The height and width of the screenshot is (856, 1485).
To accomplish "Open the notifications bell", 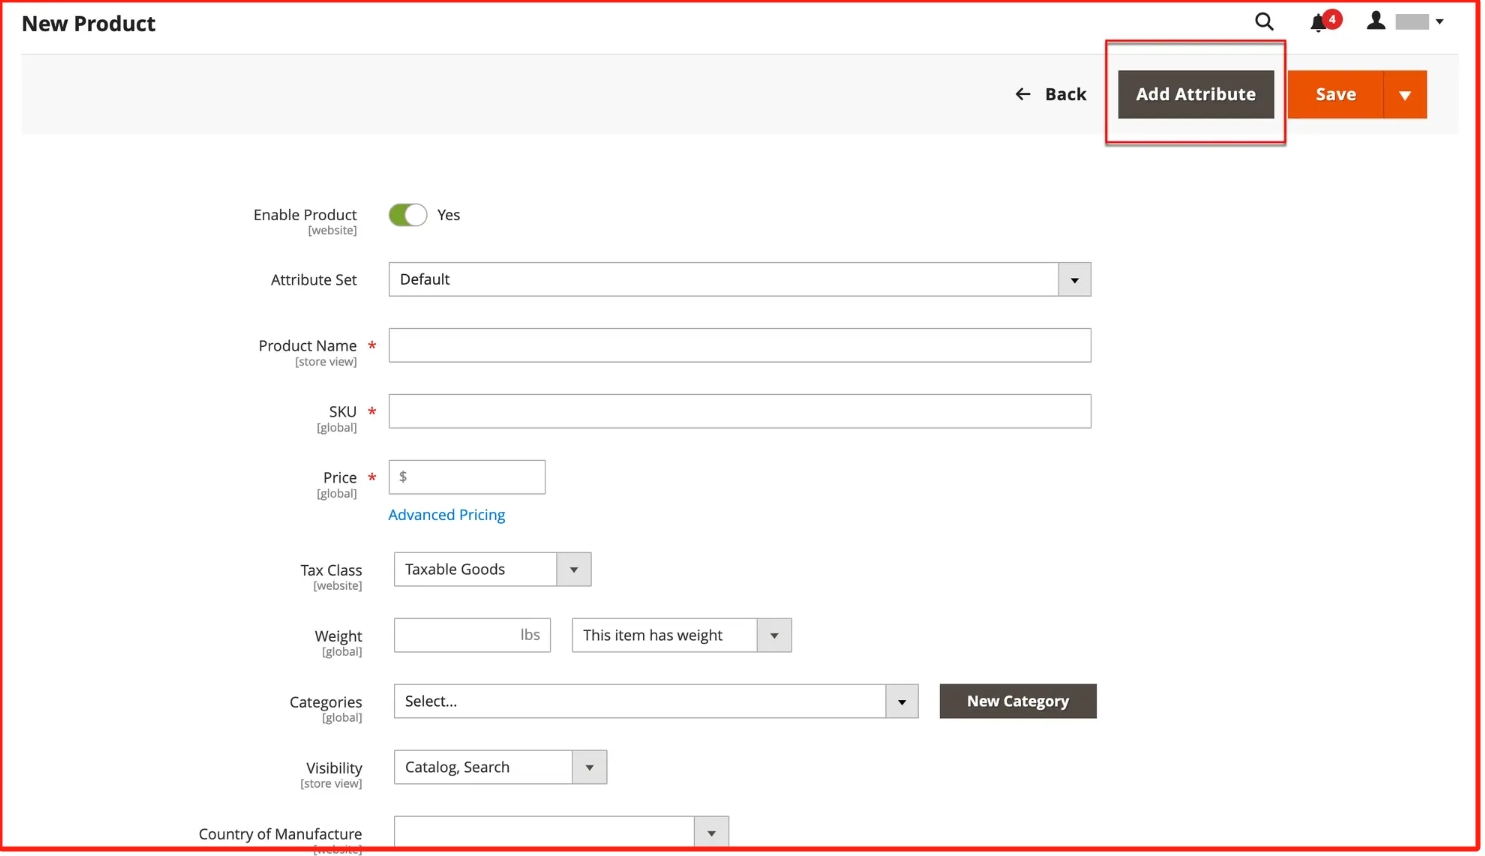I will click(x=1320, y=22).
